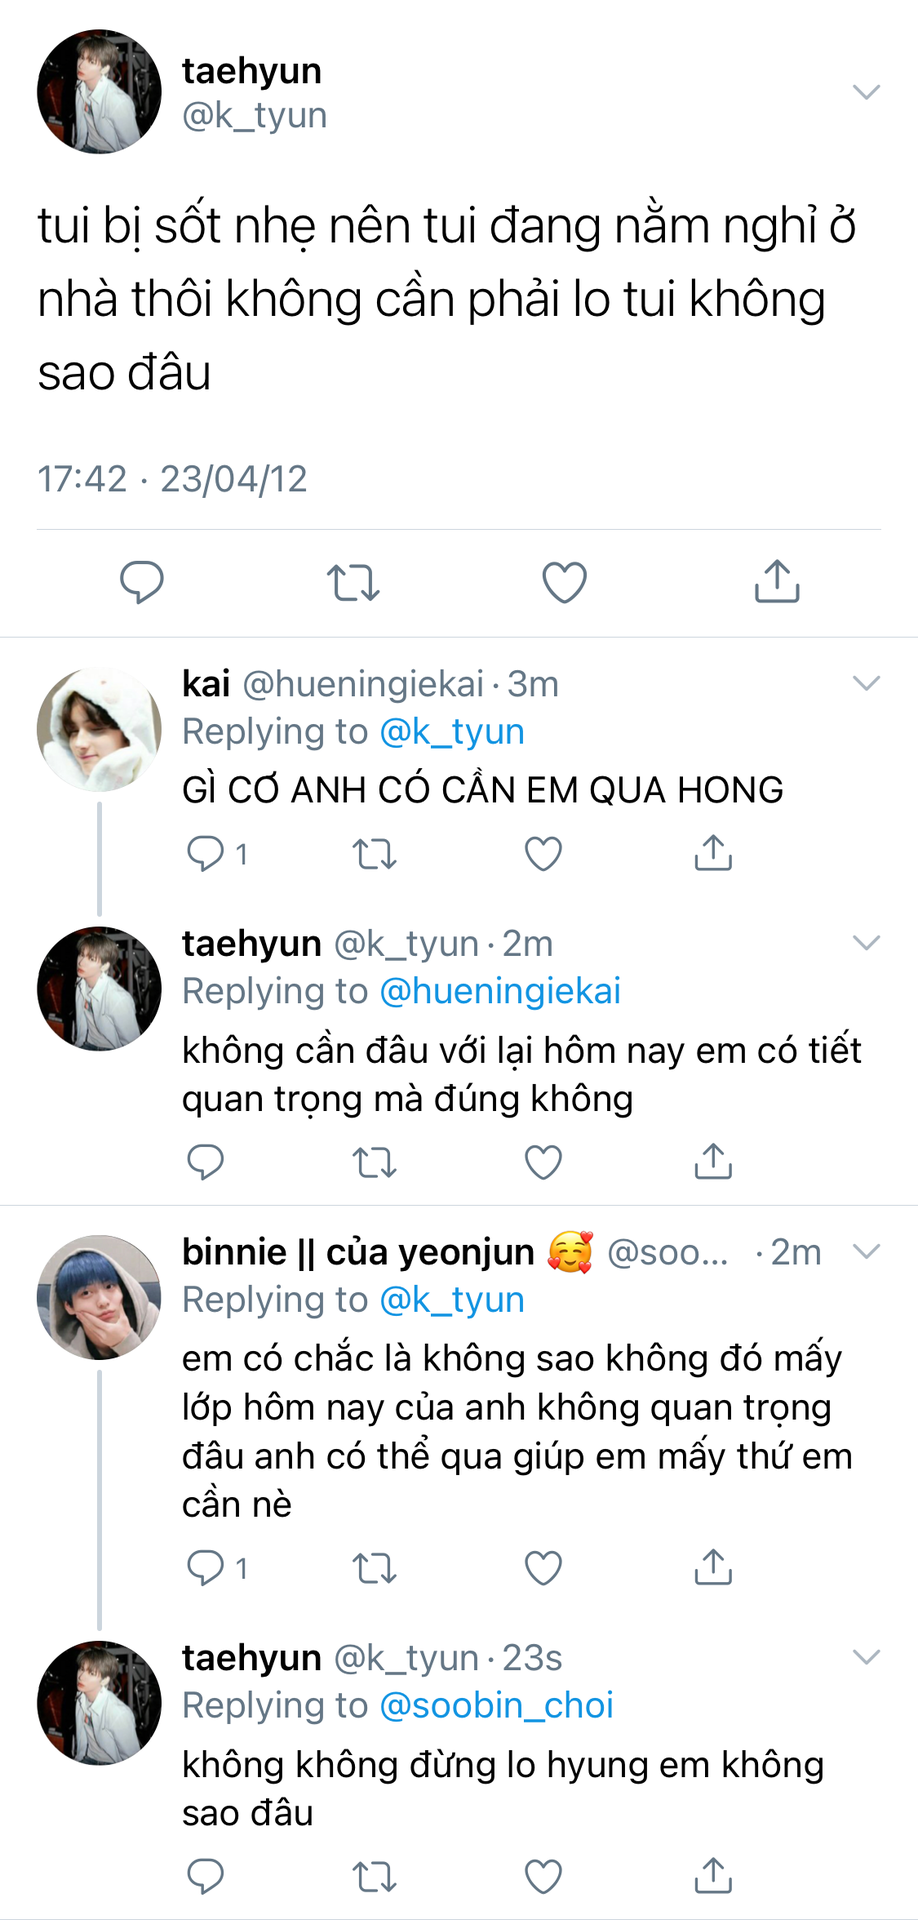This screenshot has width=918, height=1920.
Task: Open options chevron on main tweet
Action: (x=865, y=92)
